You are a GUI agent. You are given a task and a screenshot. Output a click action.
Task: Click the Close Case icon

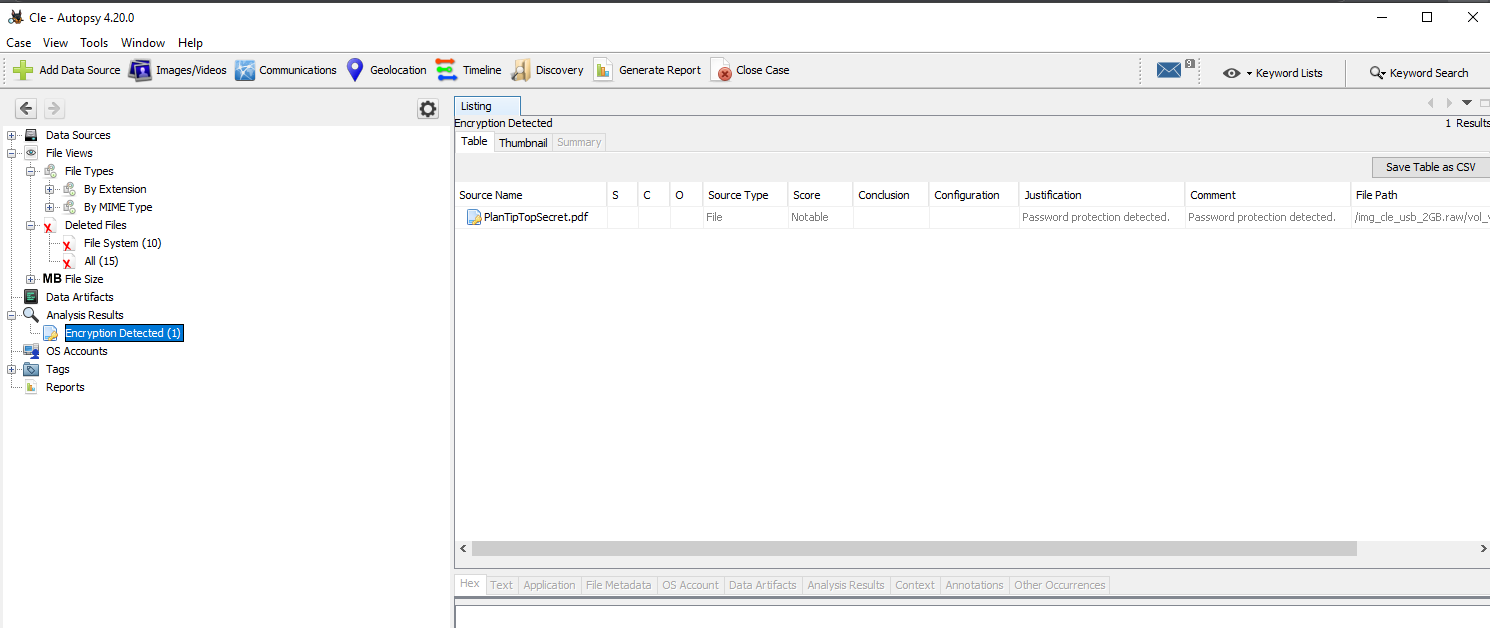[721, 70]
